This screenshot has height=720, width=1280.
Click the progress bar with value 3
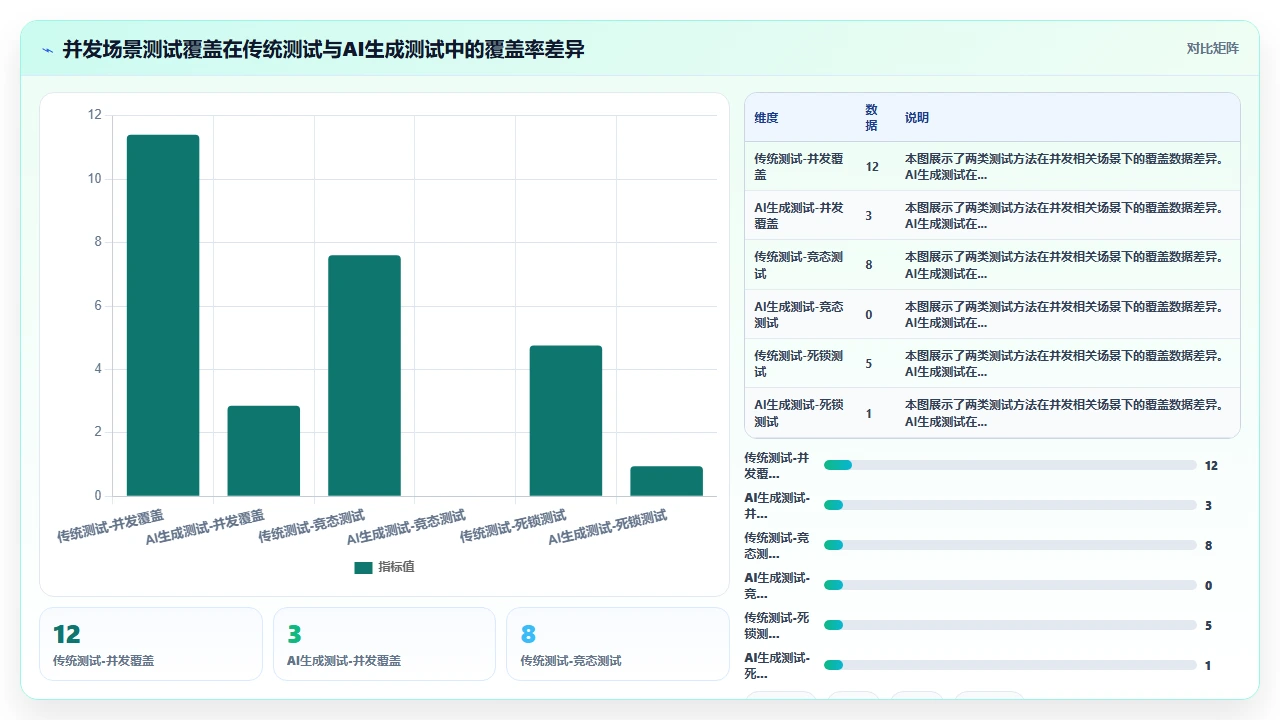coord(1010,505)
